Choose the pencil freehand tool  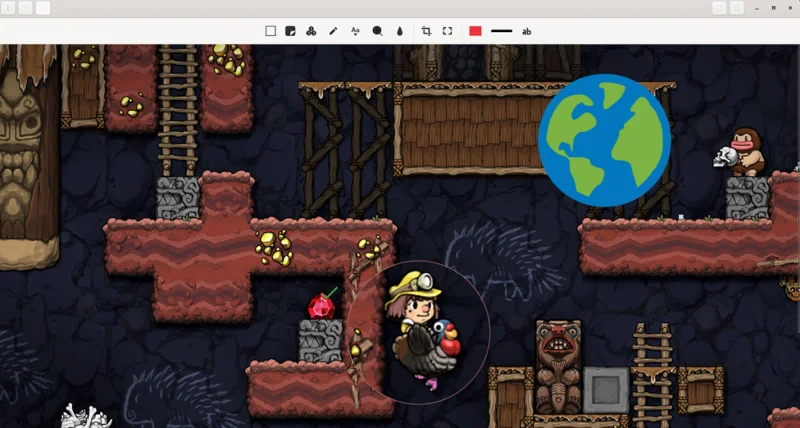pyautogui.click(x=333, y=31)
